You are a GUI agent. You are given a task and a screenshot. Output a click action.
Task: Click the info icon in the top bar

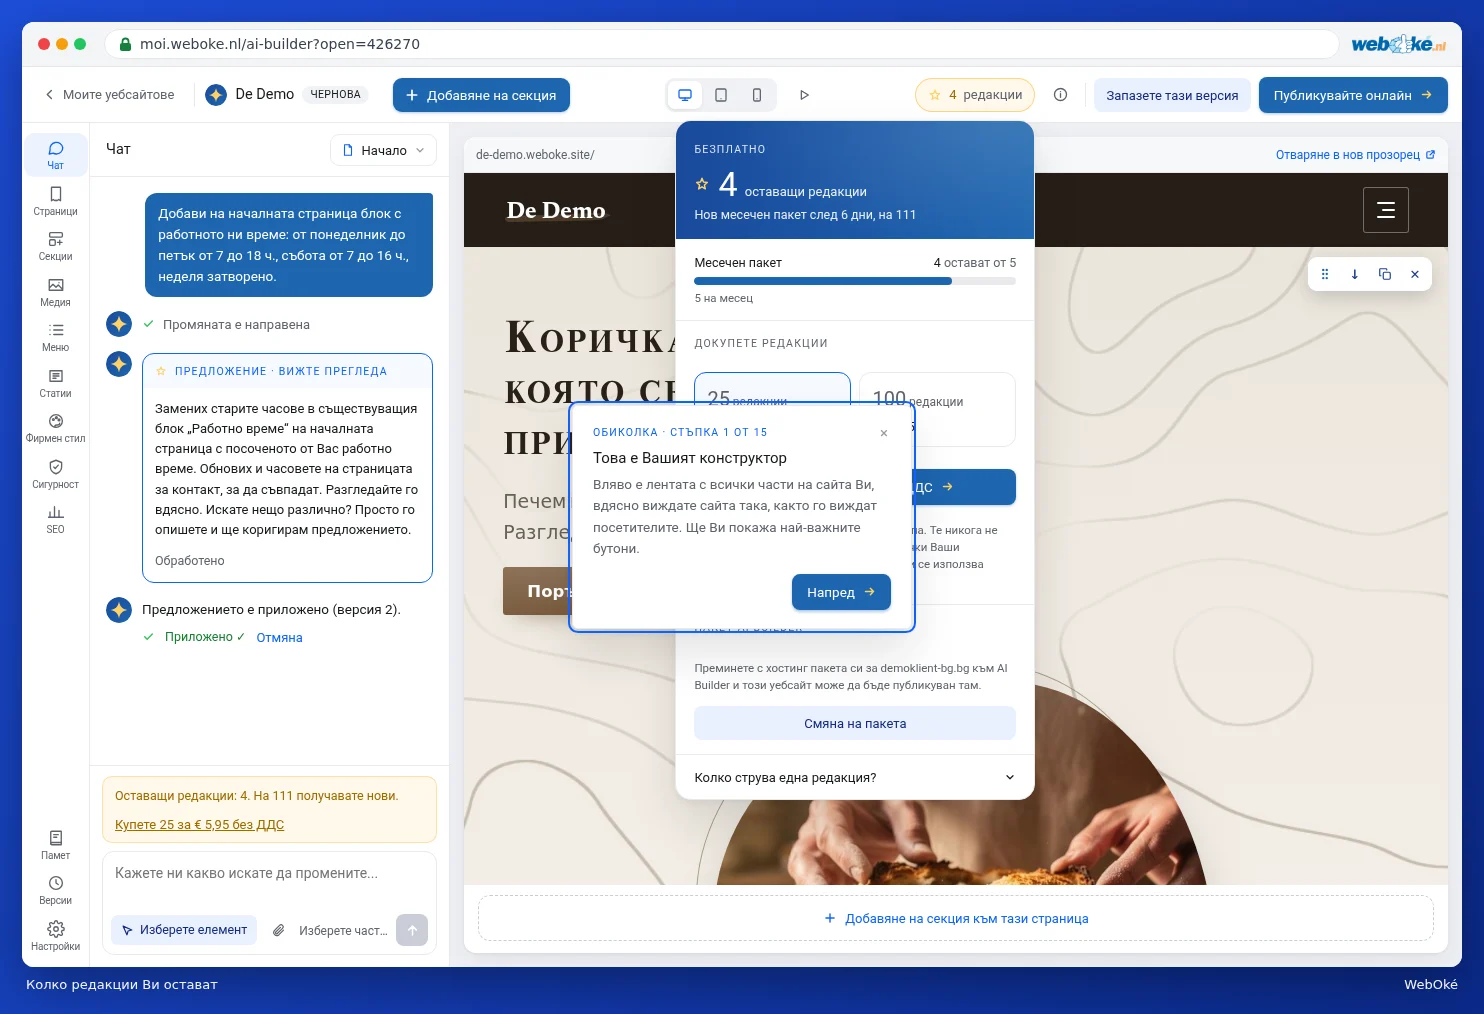pos(1061,95)
